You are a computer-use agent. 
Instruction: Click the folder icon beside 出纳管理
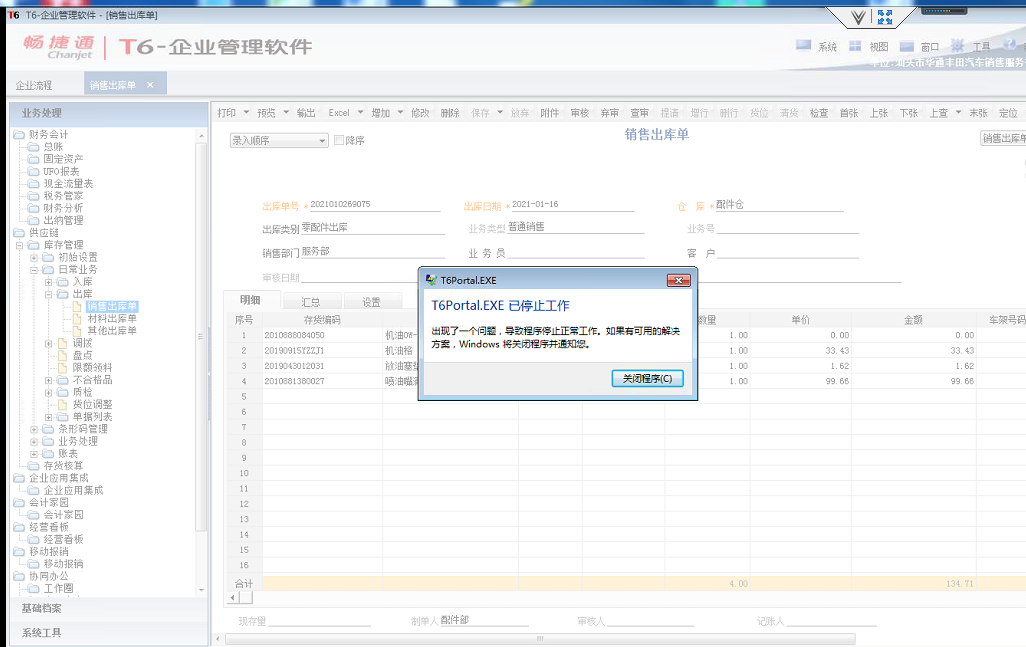coord(33,220)
